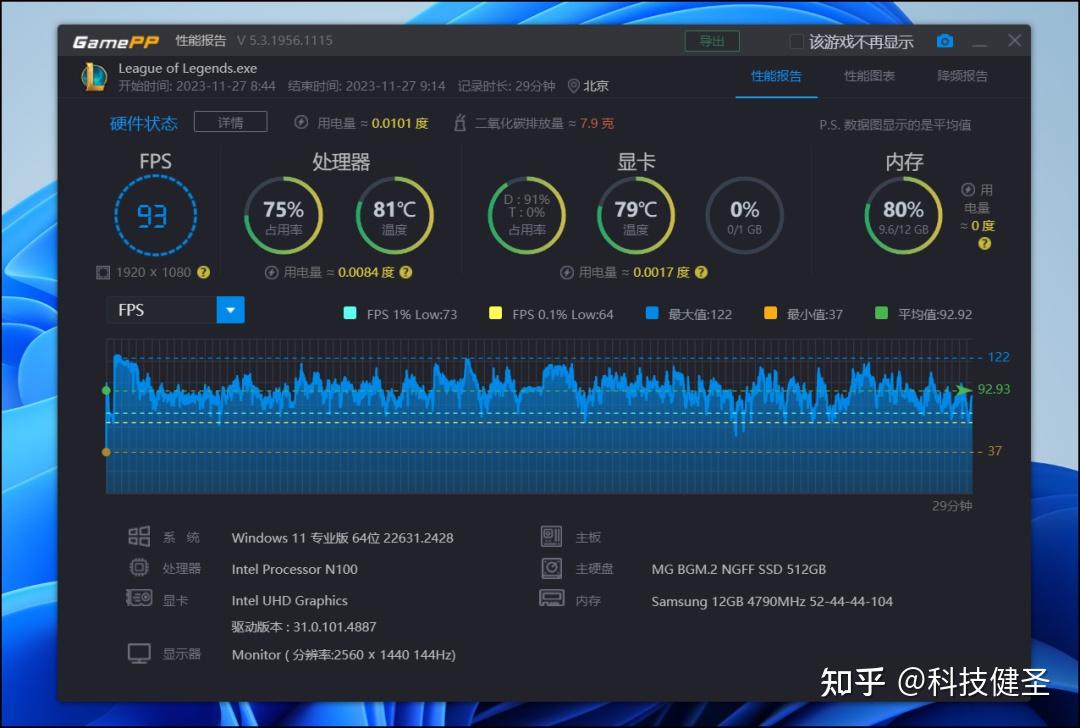This screenshot has width=1080, height=728.
Task: Click the screenshot camera icon
Action: tap(945, 41)
